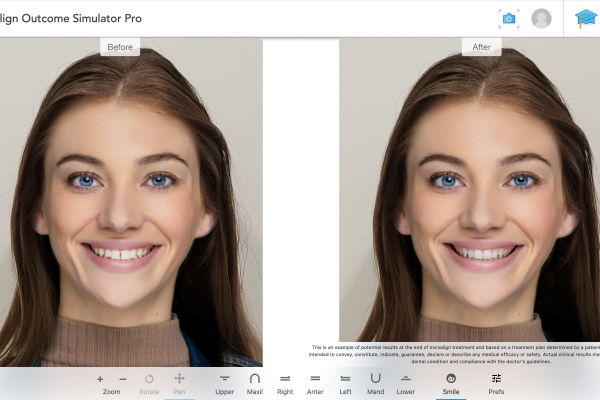
Task: Click the Before label tag
Action: [x=120, y=47]
